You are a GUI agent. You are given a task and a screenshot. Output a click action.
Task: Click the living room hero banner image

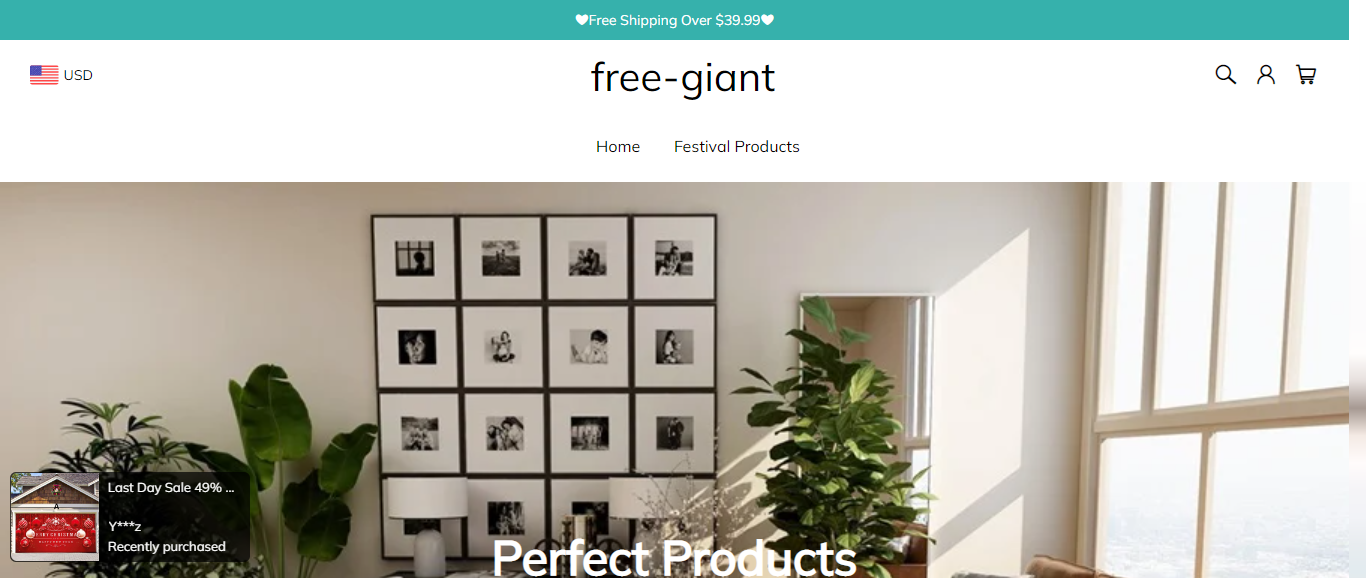pos(675,380)
